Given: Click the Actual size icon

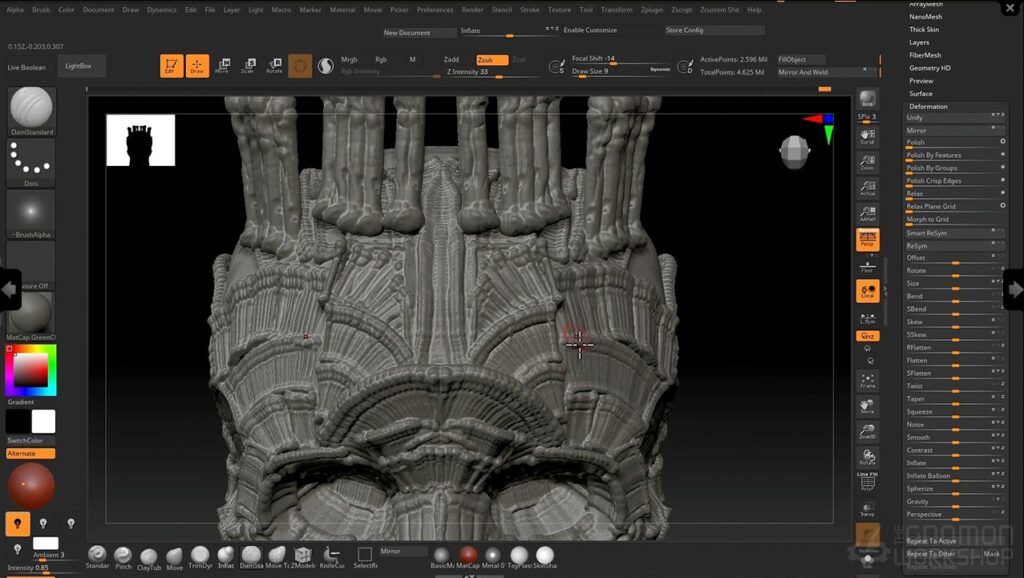Looking at the screenshot, I should (867, 189).
